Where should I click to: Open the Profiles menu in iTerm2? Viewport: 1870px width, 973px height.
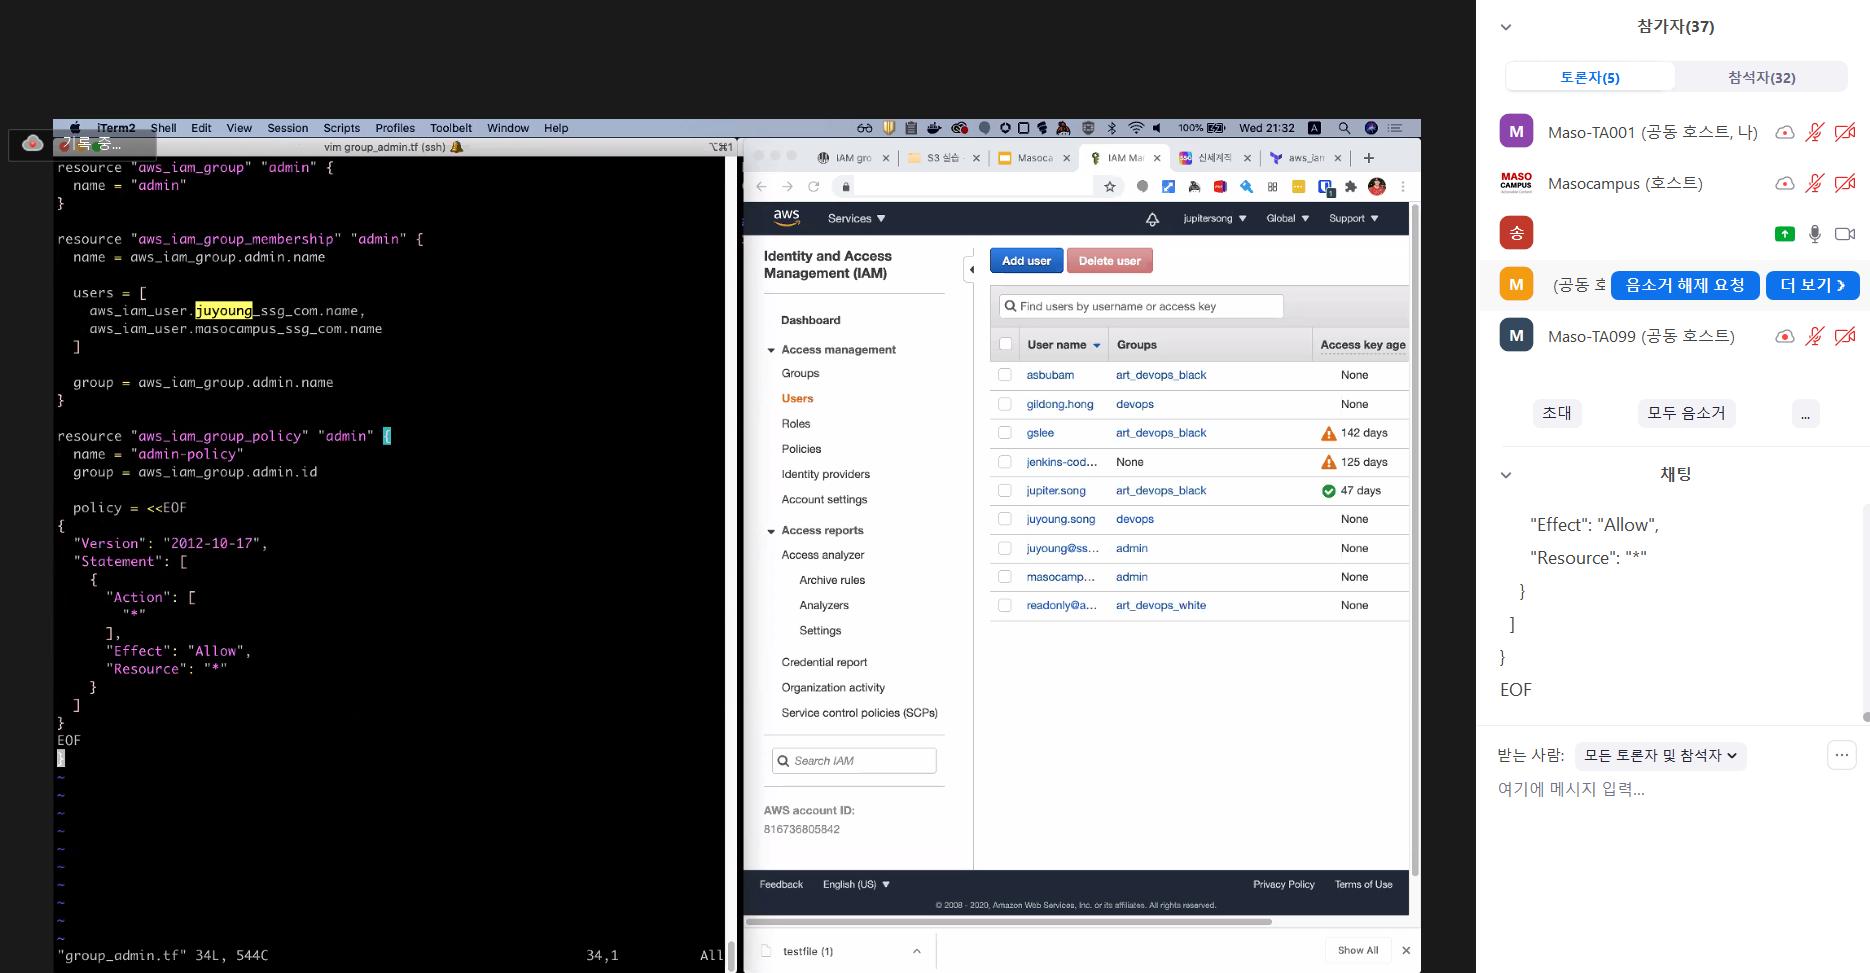coord(395,128)
